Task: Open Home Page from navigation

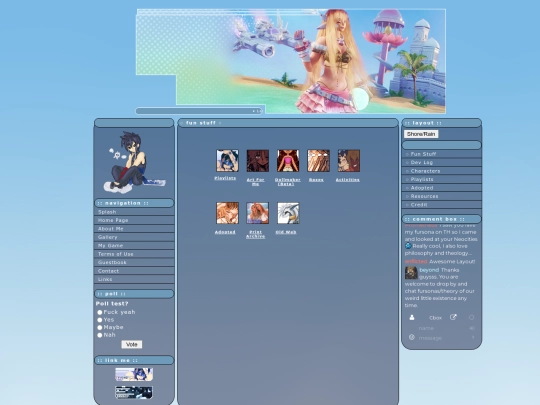Action: coord(134,220)
